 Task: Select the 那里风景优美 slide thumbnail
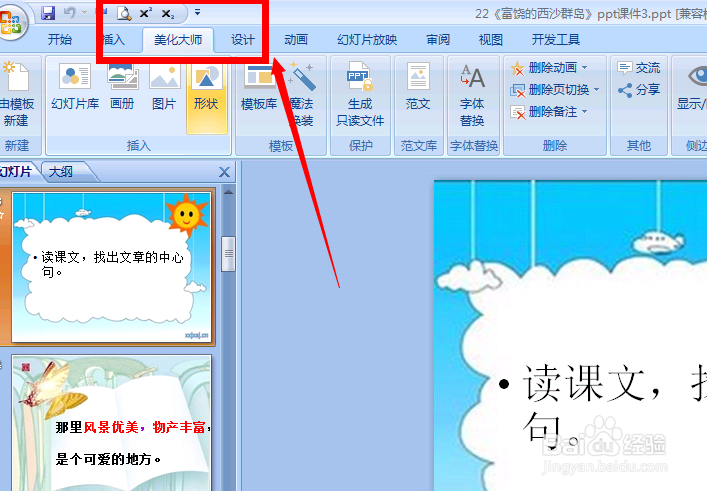point(111,422)
